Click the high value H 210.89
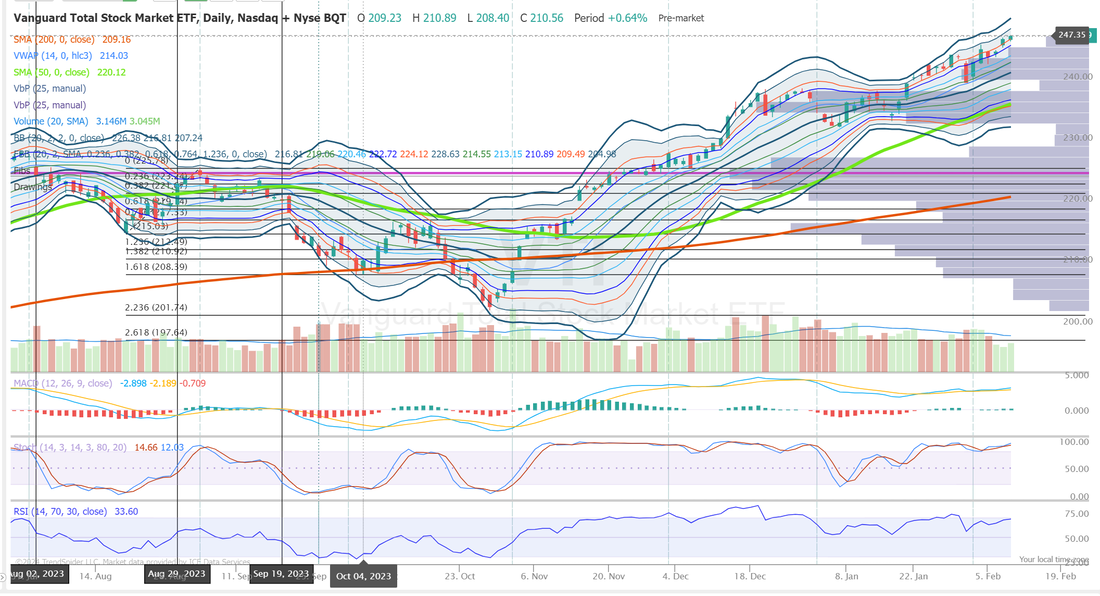 point(434,18)
